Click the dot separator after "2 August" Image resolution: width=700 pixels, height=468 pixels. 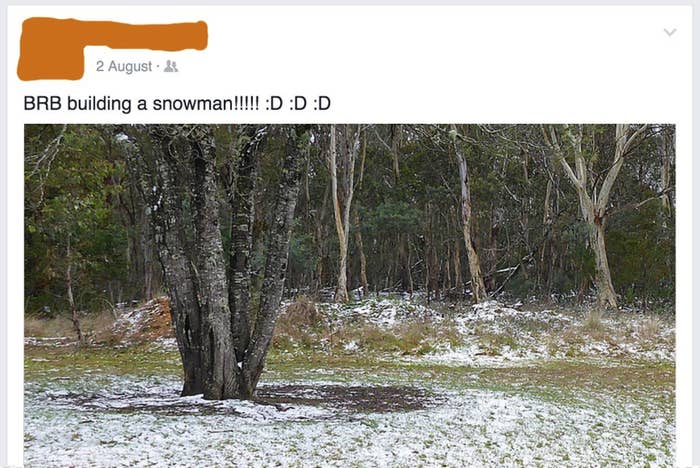[x=158, y=67]
